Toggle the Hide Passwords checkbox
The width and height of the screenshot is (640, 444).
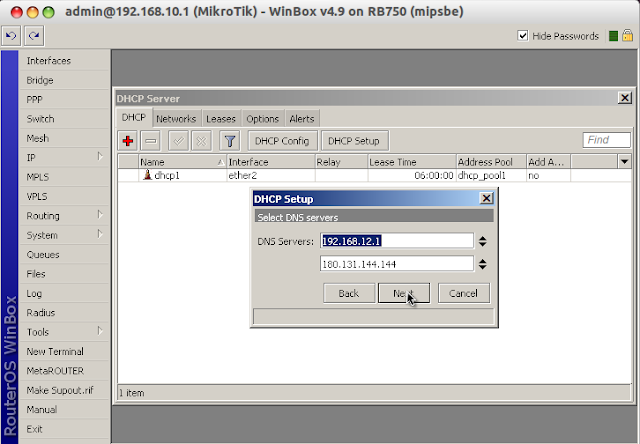(522, 36)
